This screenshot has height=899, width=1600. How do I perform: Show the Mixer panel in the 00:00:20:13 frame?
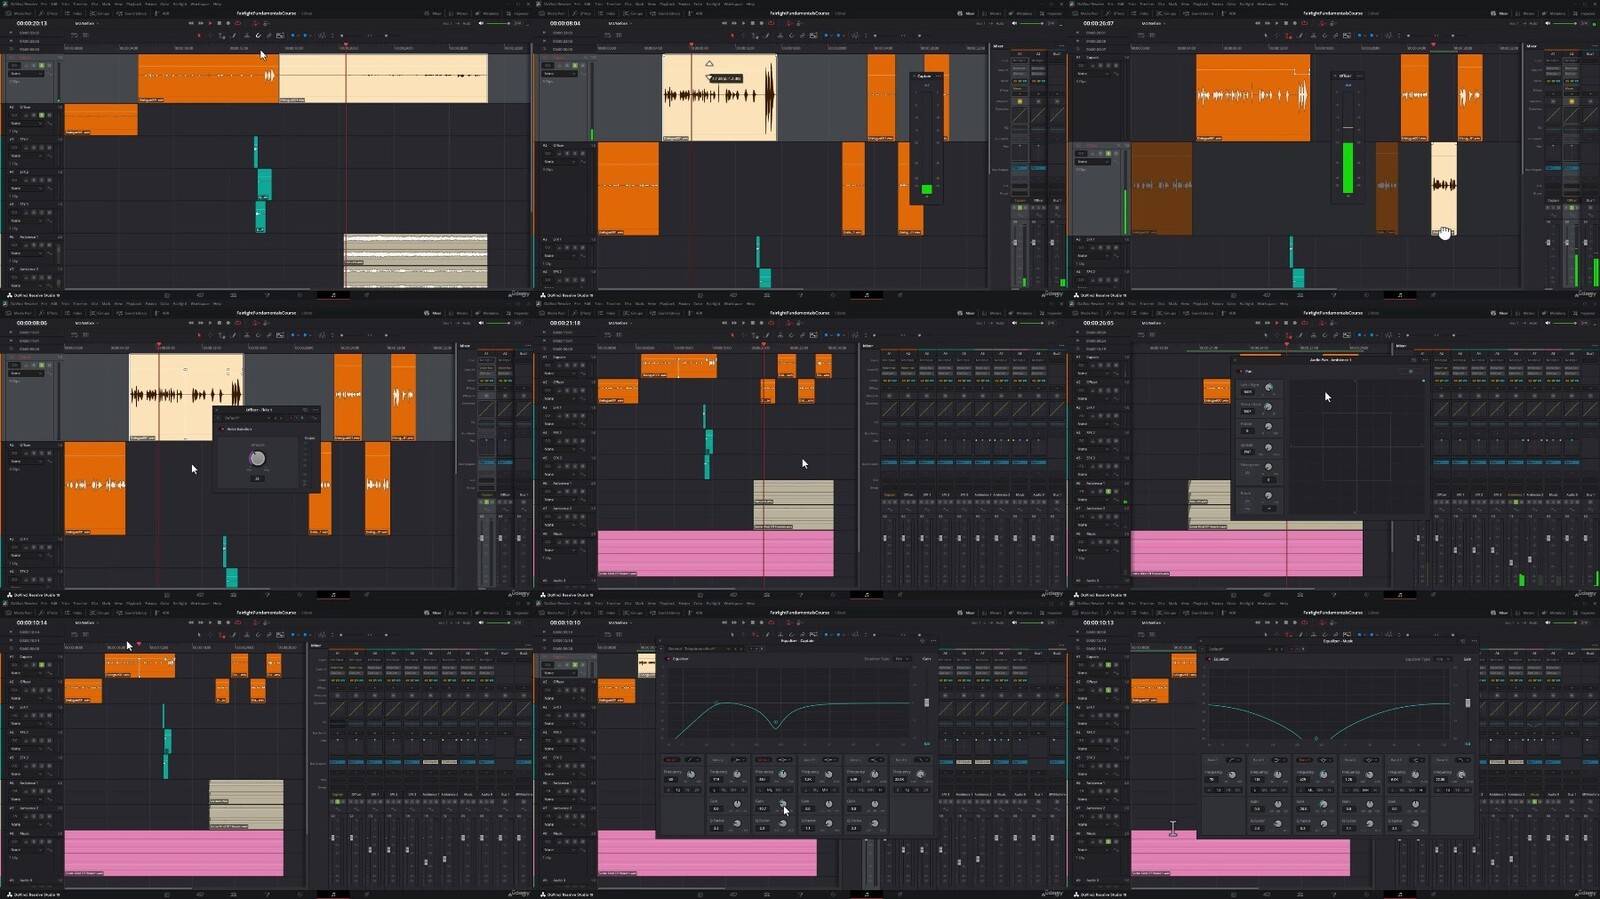[433, 13]
